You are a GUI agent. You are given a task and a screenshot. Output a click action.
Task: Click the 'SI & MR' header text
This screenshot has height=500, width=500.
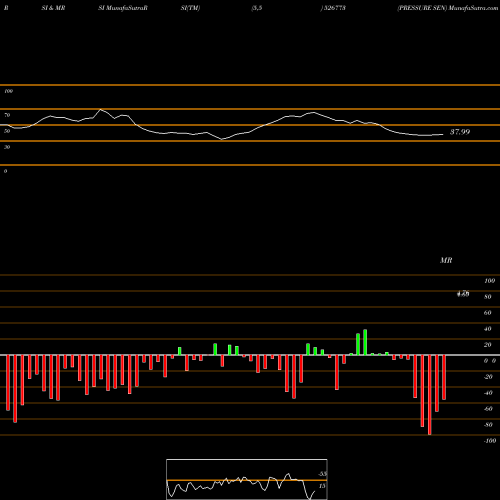pyautogui.click(x=53, y=8)
